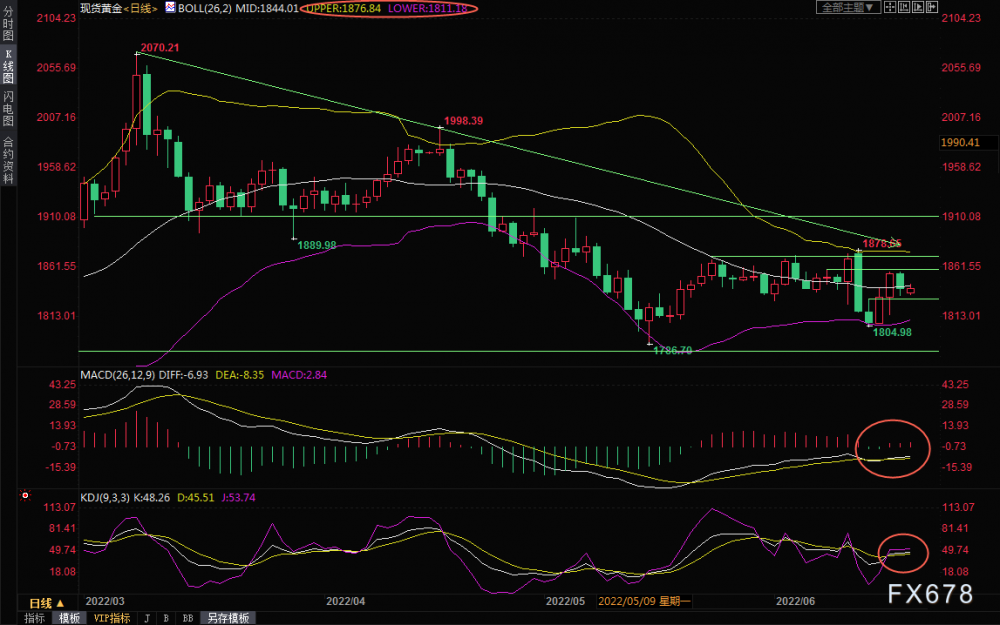The width and height of the screenshot is (1000, 625).
Task: Switch to the 分时图 side tab
Action: pos(8,24)
